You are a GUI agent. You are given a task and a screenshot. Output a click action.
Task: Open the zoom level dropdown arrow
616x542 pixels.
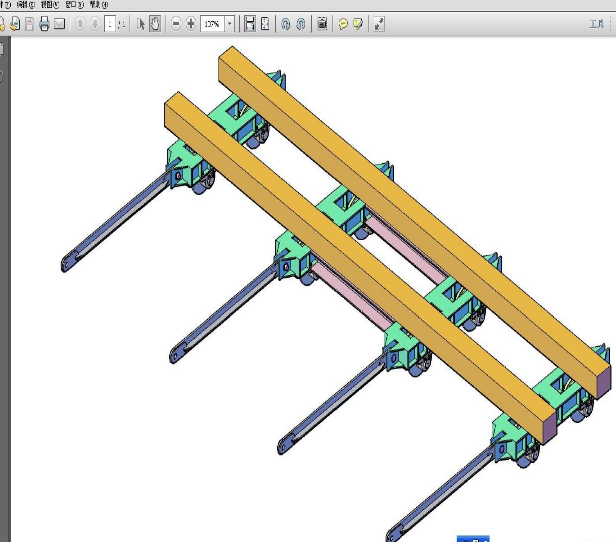(x=229, y=24)
